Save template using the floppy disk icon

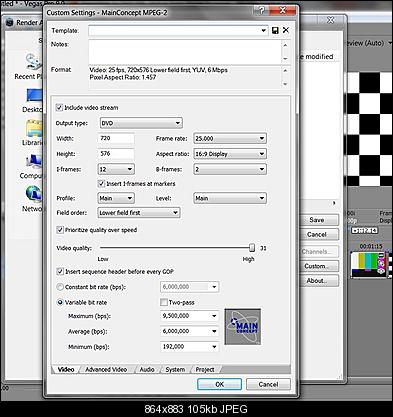coord(275,30)
